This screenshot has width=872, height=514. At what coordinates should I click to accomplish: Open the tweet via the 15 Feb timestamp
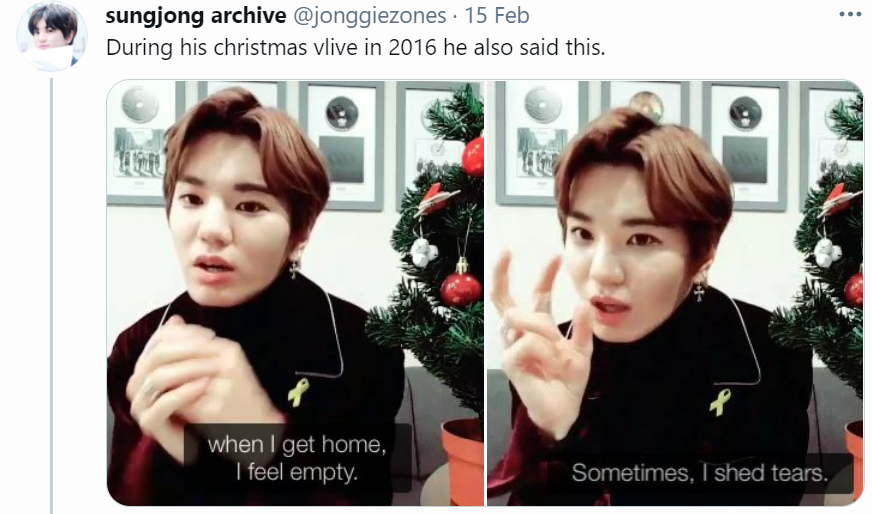tap(497, 15)
